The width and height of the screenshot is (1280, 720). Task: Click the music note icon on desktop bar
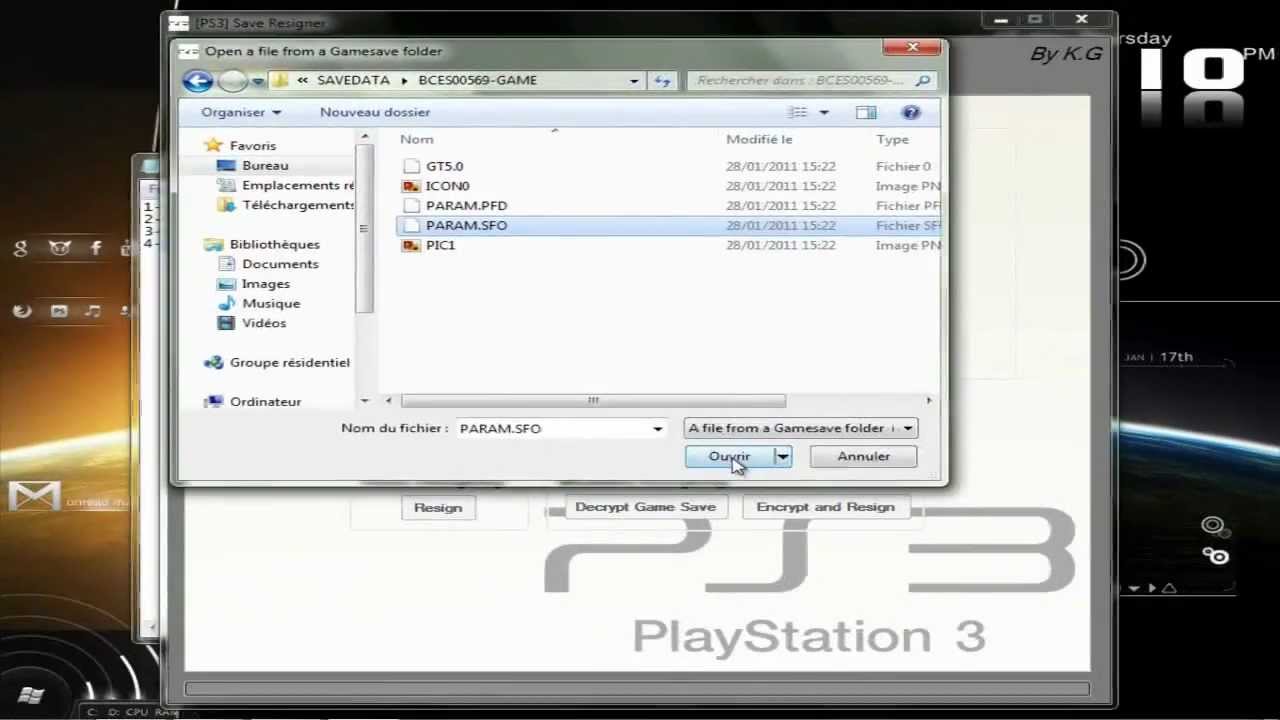click(x=93, y=311)
